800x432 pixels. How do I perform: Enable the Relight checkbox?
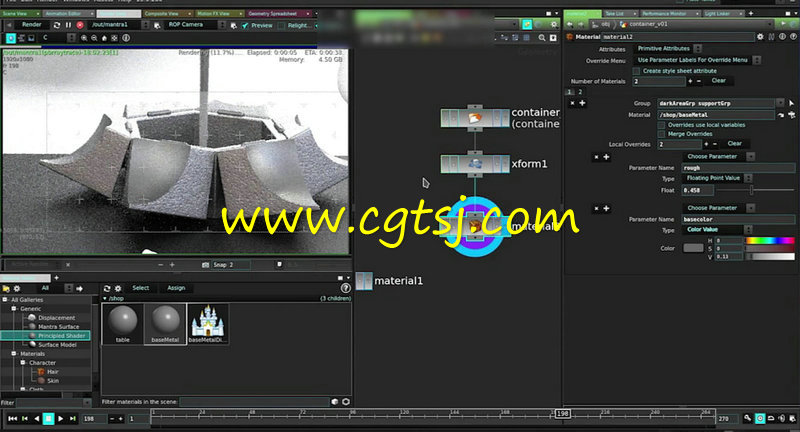(x=281, y=26)
